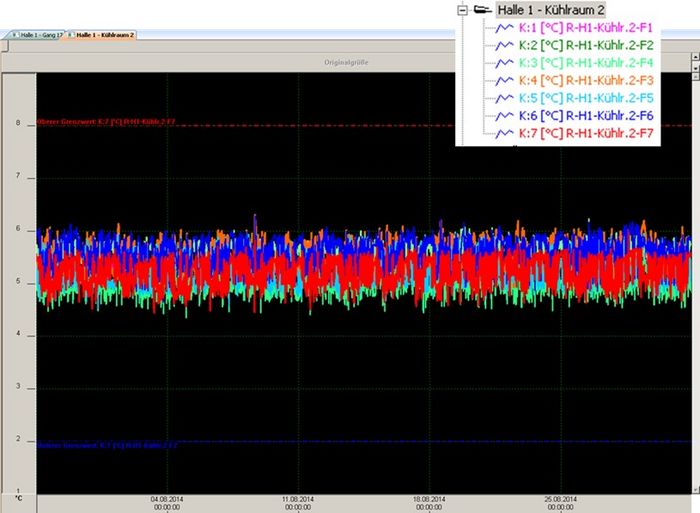This screenshot has width=700, height=513.
Task: Click the K:4 channel curve icon
Action: click(505, 80)
